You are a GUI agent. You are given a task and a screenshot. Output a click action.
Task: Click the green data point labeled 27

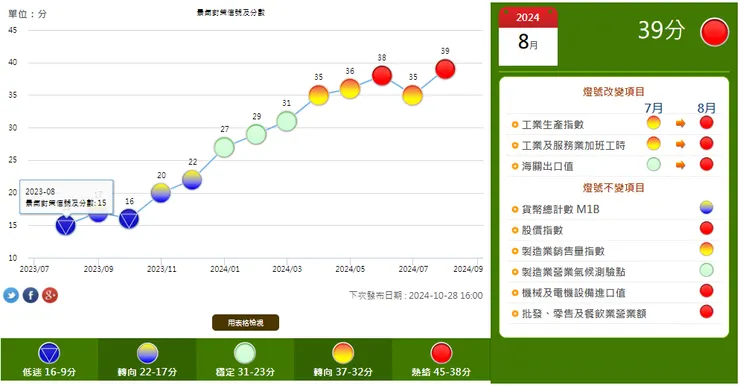224,147
